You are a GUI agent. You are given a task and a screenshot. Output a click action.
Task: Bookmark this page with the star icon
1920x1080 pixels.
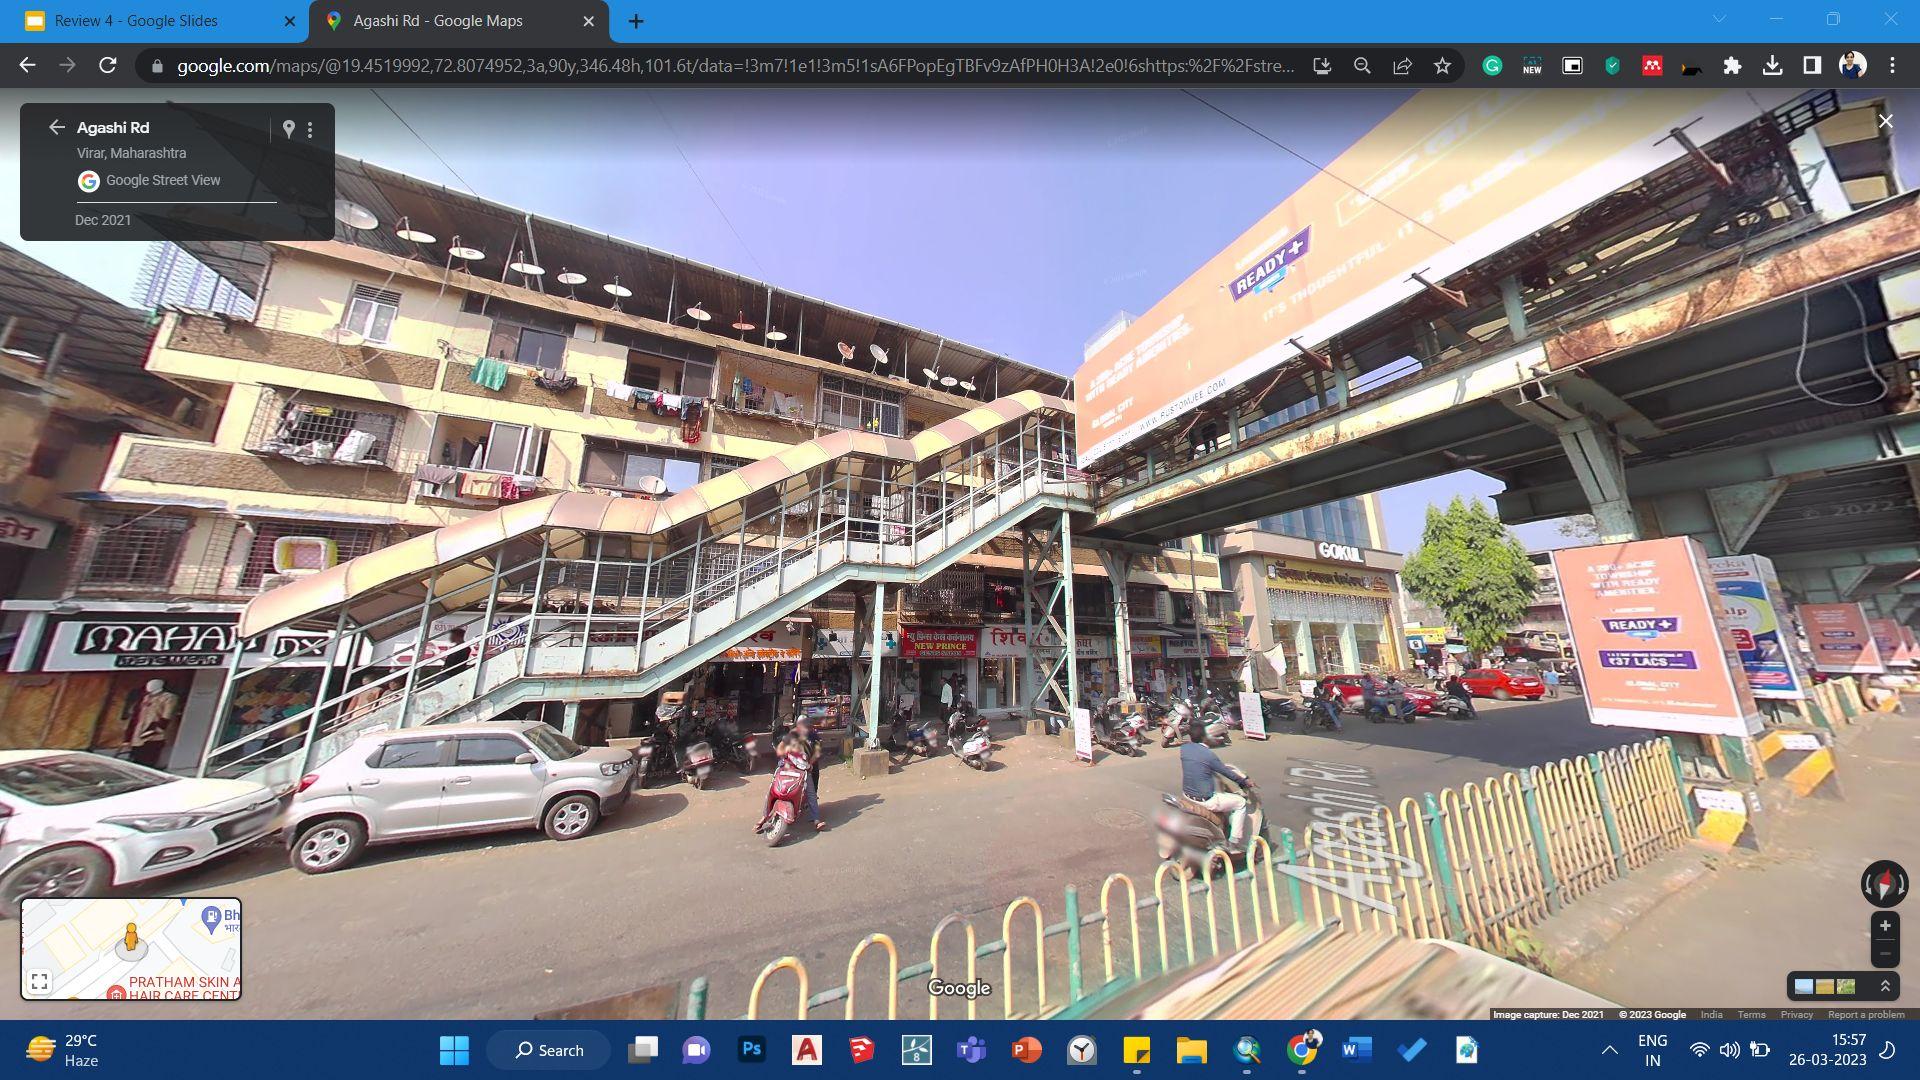pos(1442,66)
